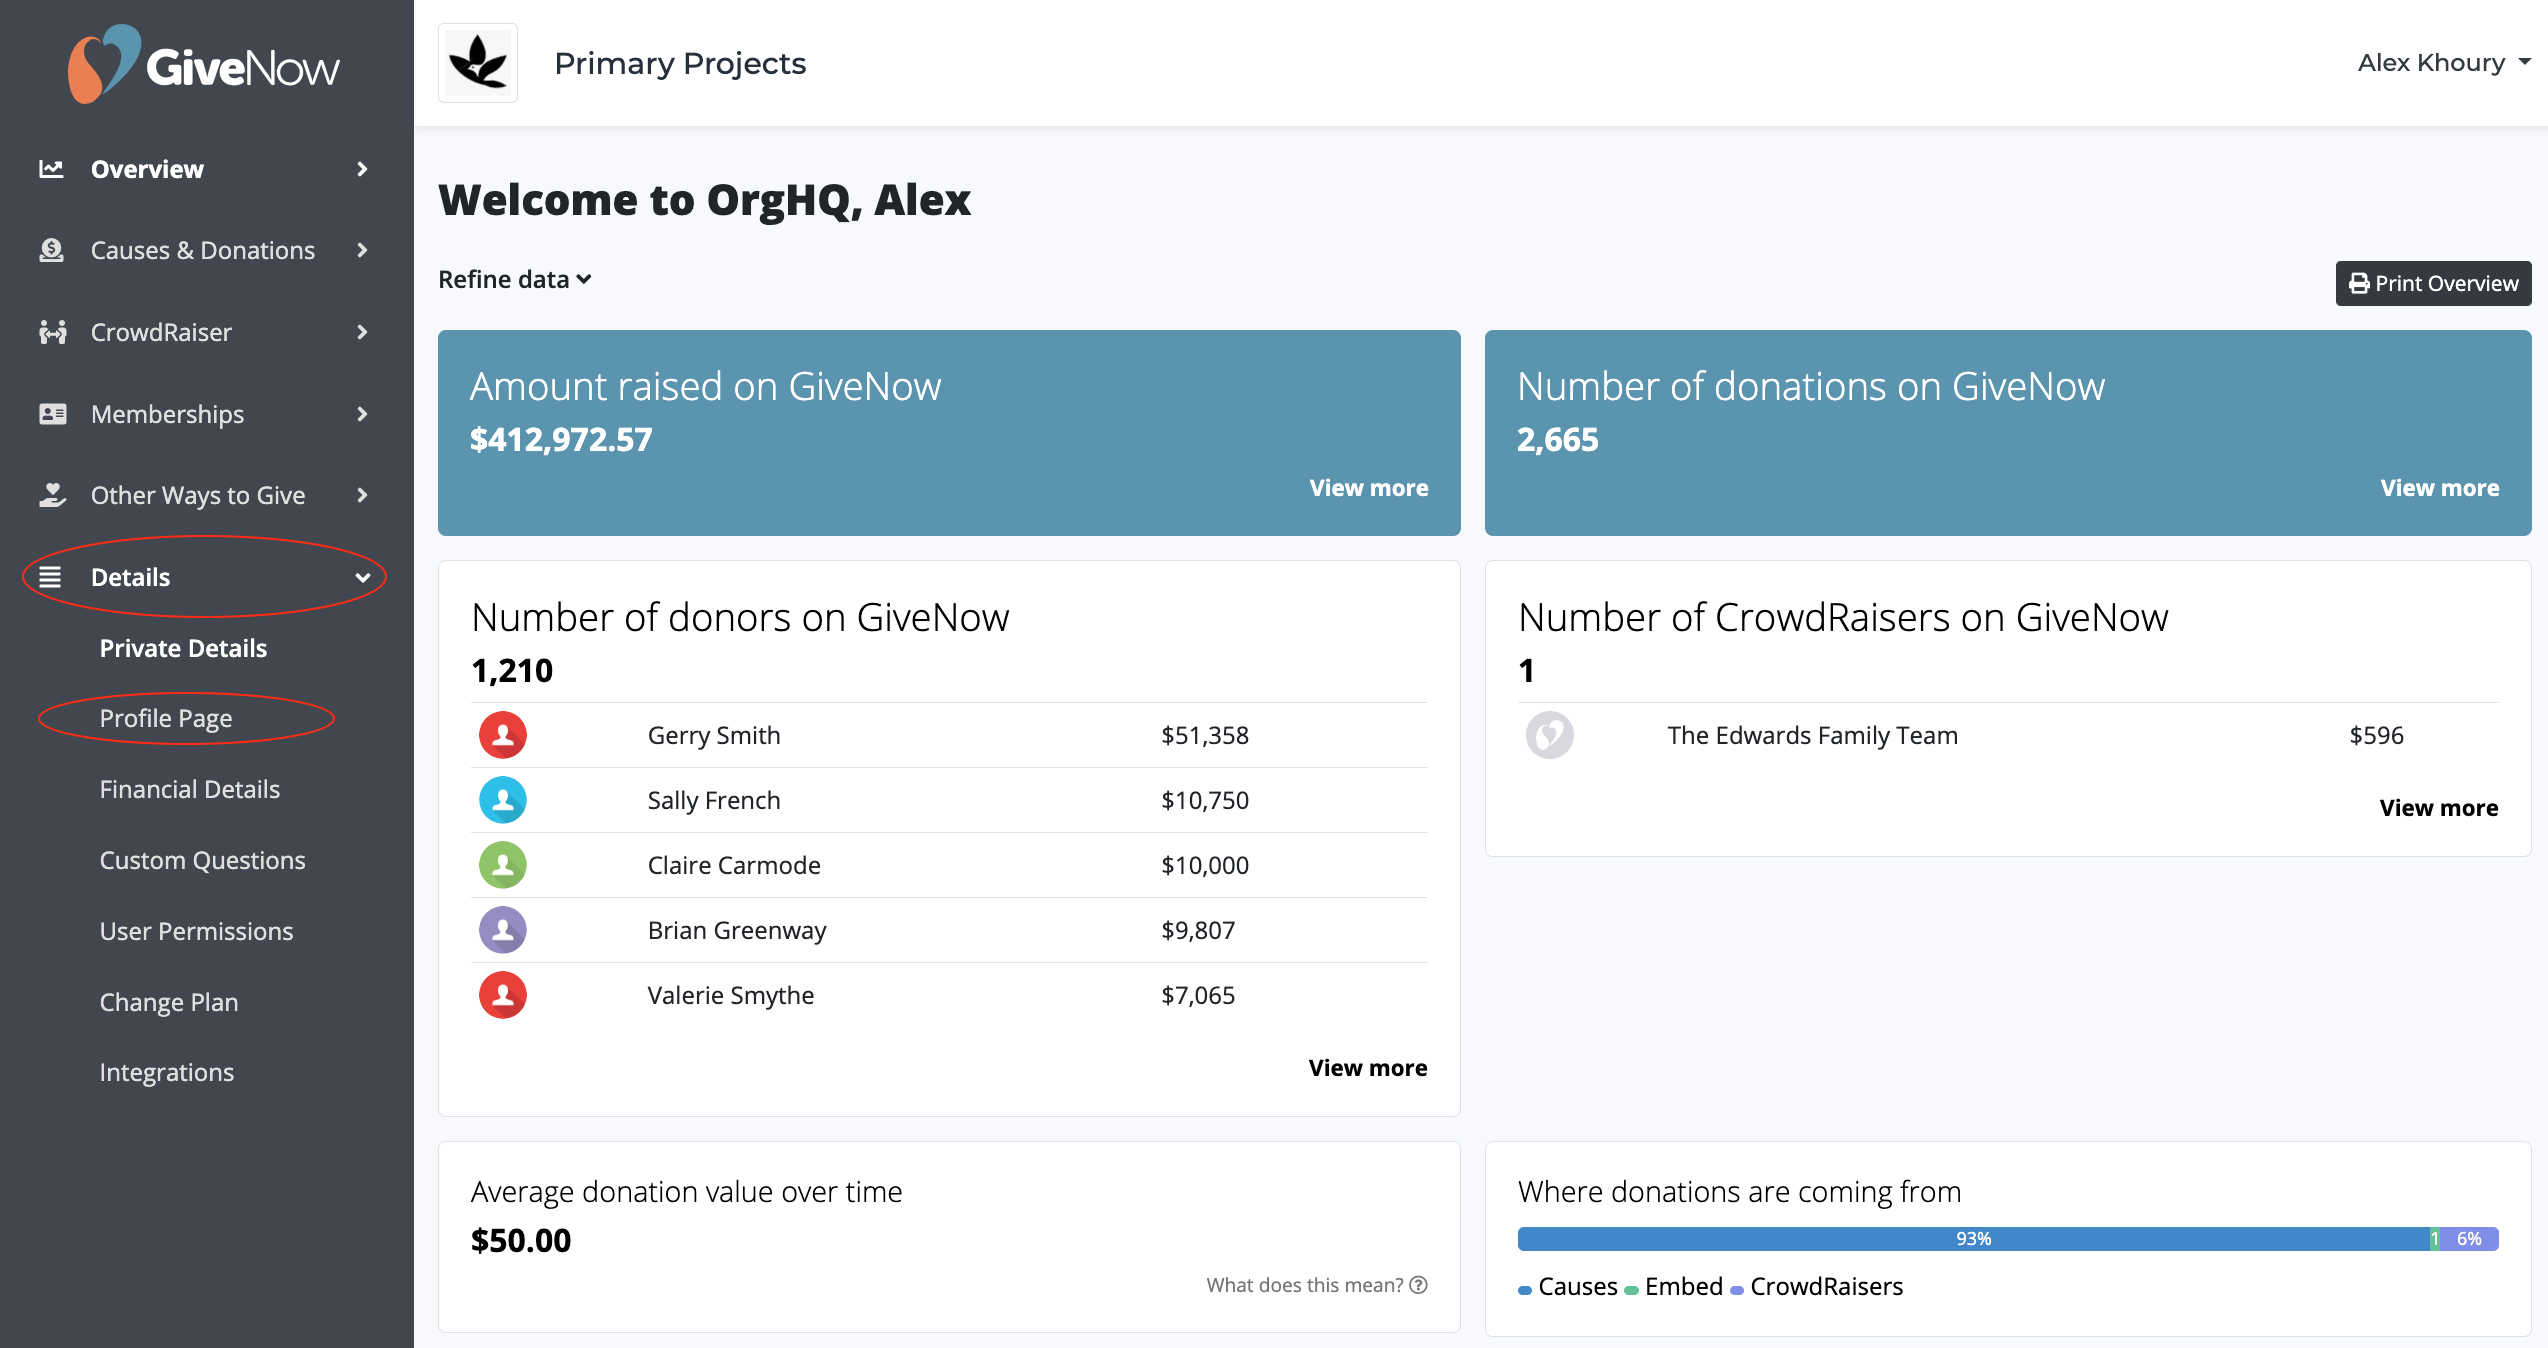View more under Number of donations
The image size is (2548, 1348).
(2439, 488)
